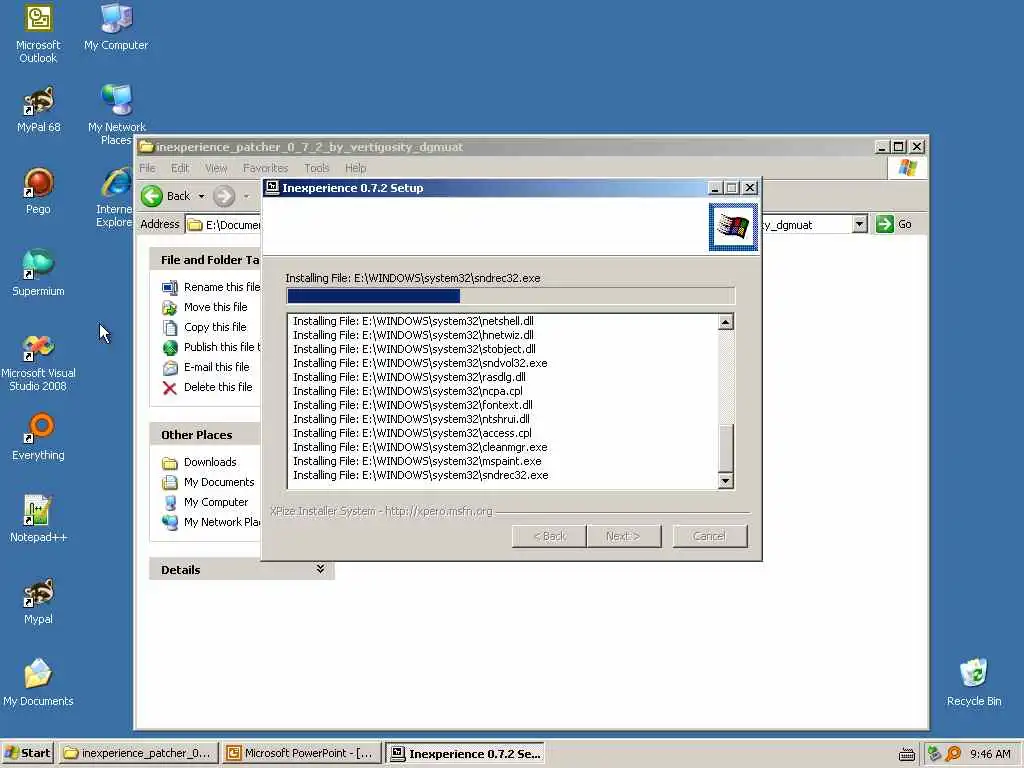Open My Documents link in Other Places
1024x768 pixels.
219,482
